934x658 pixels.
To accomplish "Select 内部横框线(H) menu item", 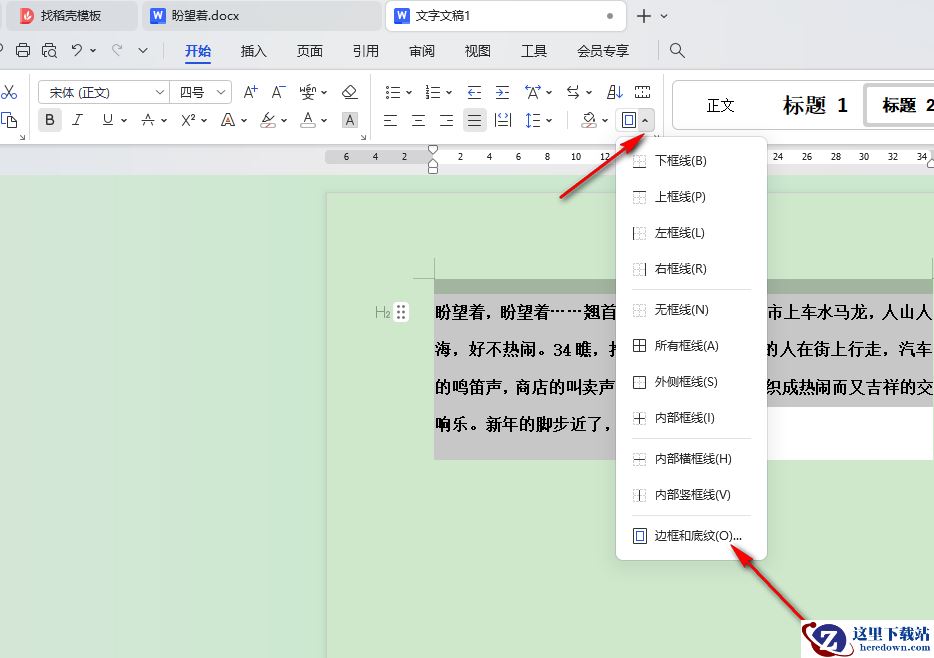I will [x=691, y=459].
